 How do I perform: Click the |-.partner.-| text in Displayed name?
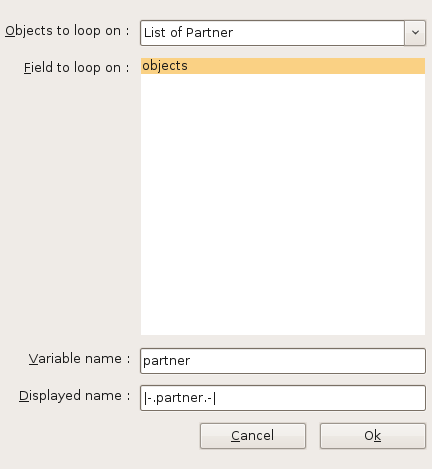(x=180, y=398)
